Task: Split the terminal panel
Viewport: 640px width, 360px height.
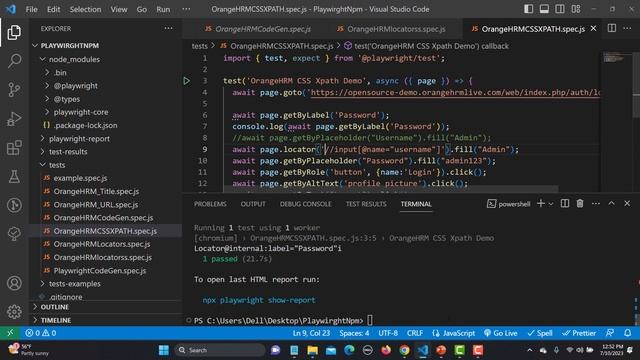Action: [x=564, y=203]
